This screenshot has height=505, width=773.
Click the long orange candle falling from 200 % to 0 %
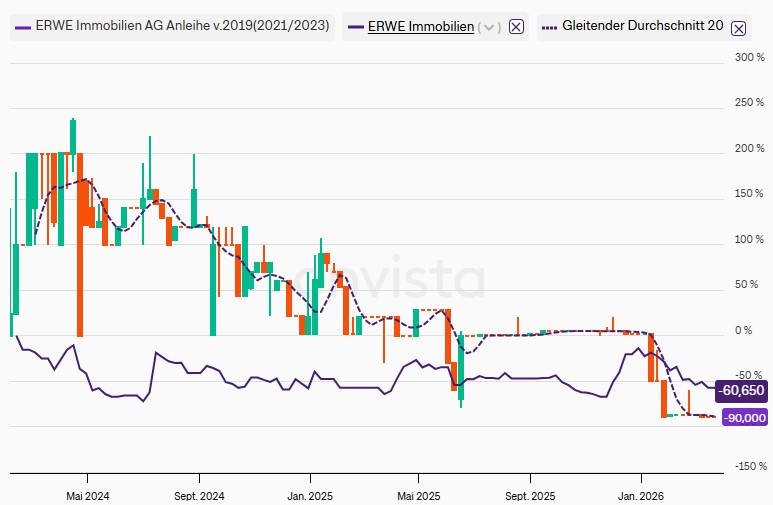80,245
